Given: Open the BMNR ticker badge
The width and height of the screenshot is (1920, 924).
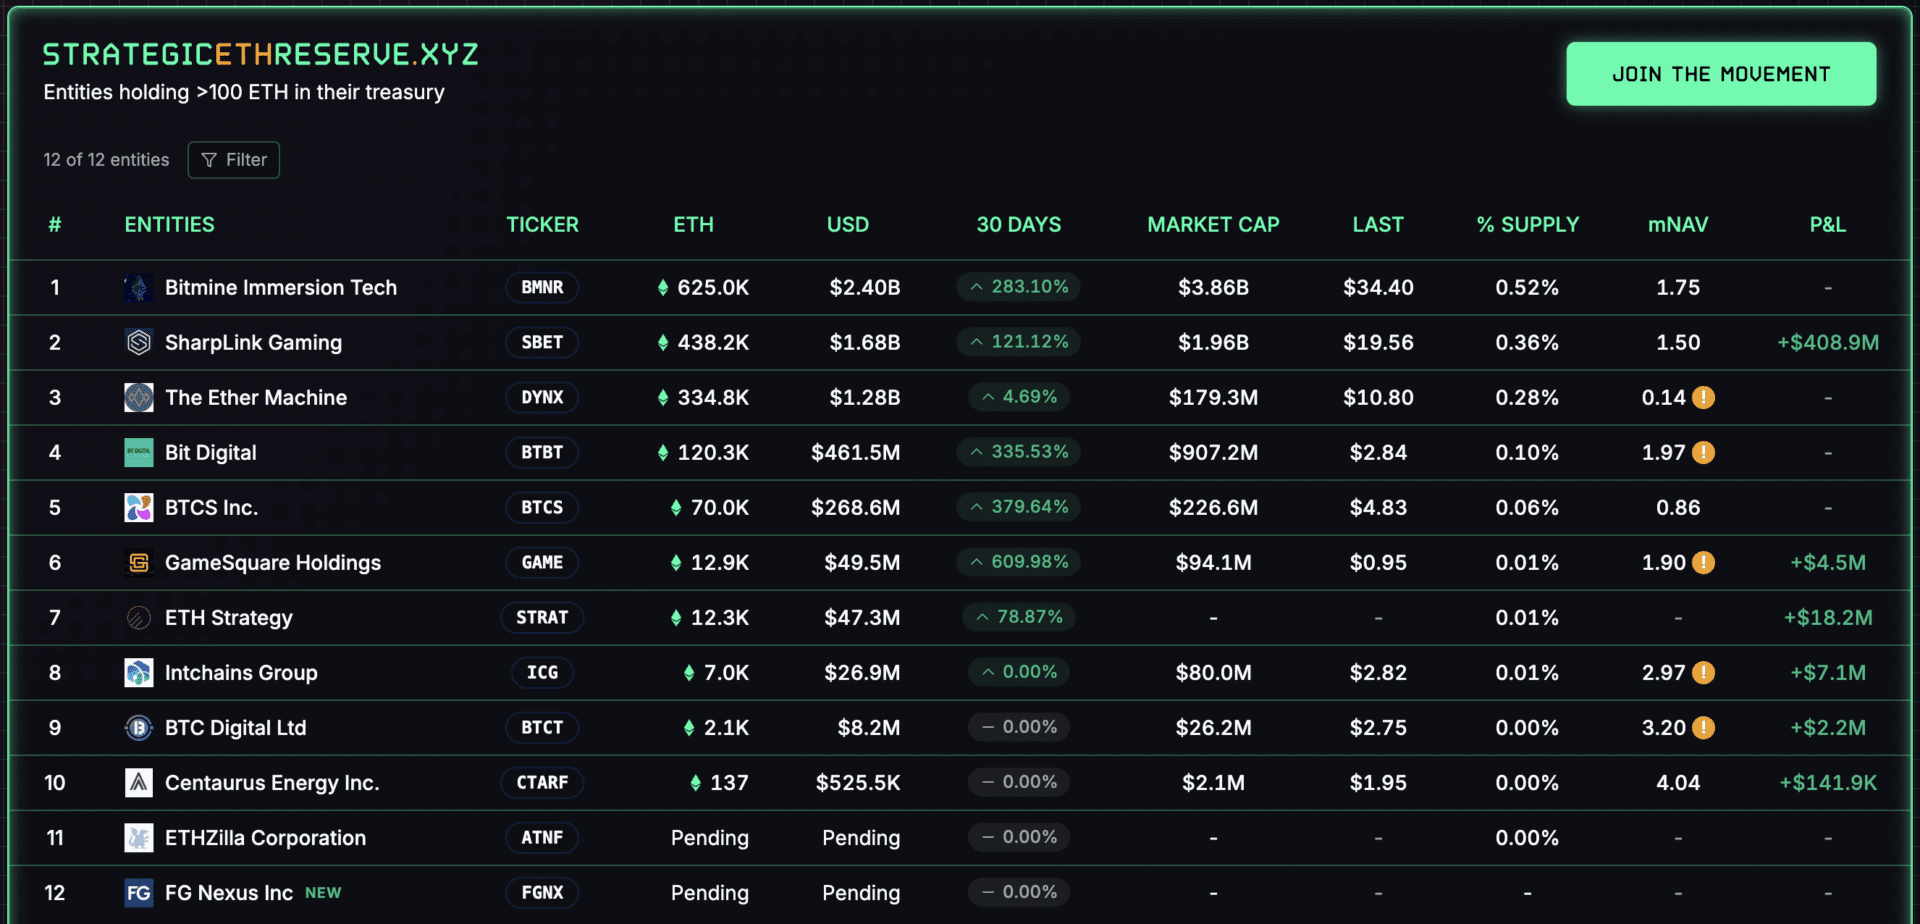Looking at the screenshot, I should coord(542,288).
